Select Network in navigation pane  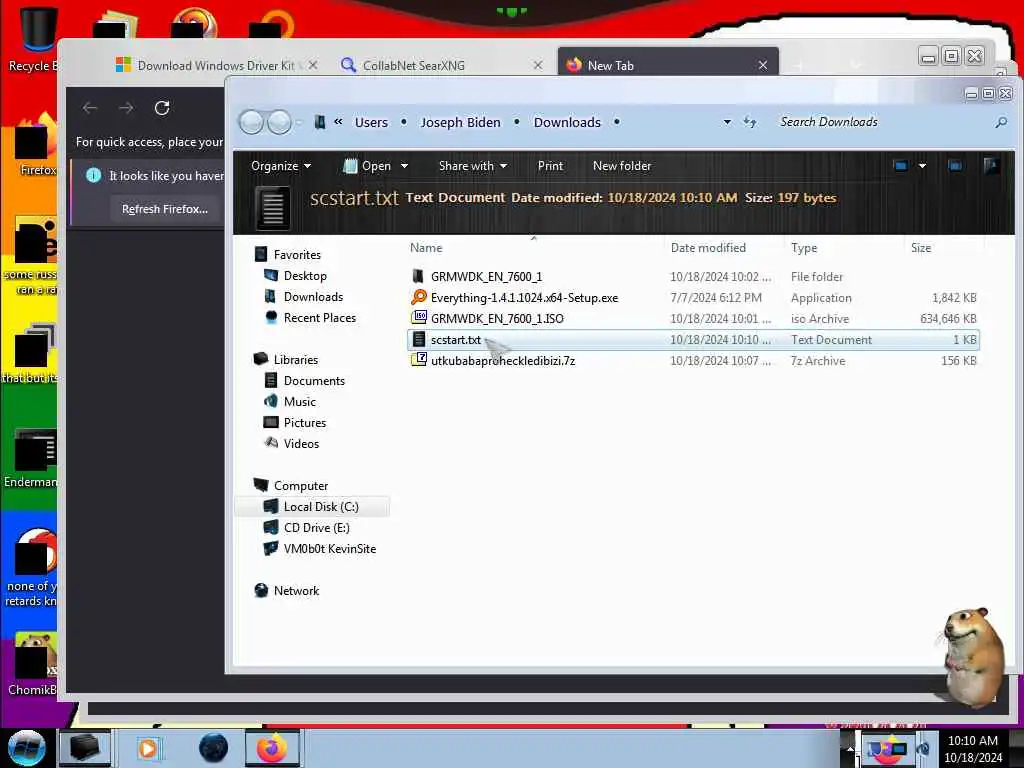(x=296, y=590)
